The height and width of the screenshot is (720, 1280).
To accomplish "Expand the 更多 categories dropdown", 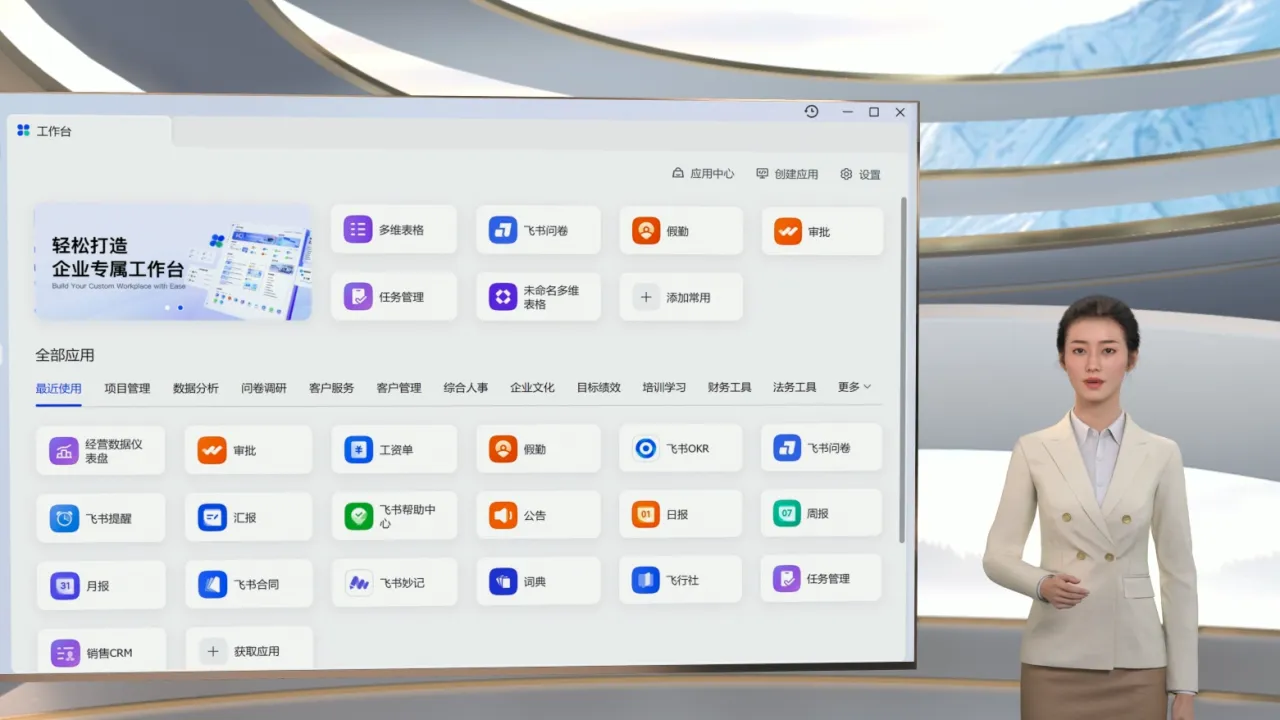I will [x=854, y=387].
